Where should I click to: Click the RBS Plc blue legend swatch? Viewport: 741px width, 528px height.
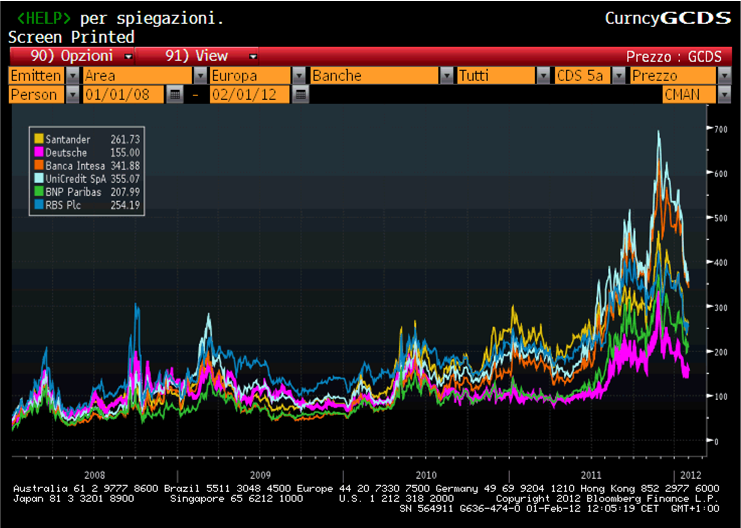pos(39,205)
